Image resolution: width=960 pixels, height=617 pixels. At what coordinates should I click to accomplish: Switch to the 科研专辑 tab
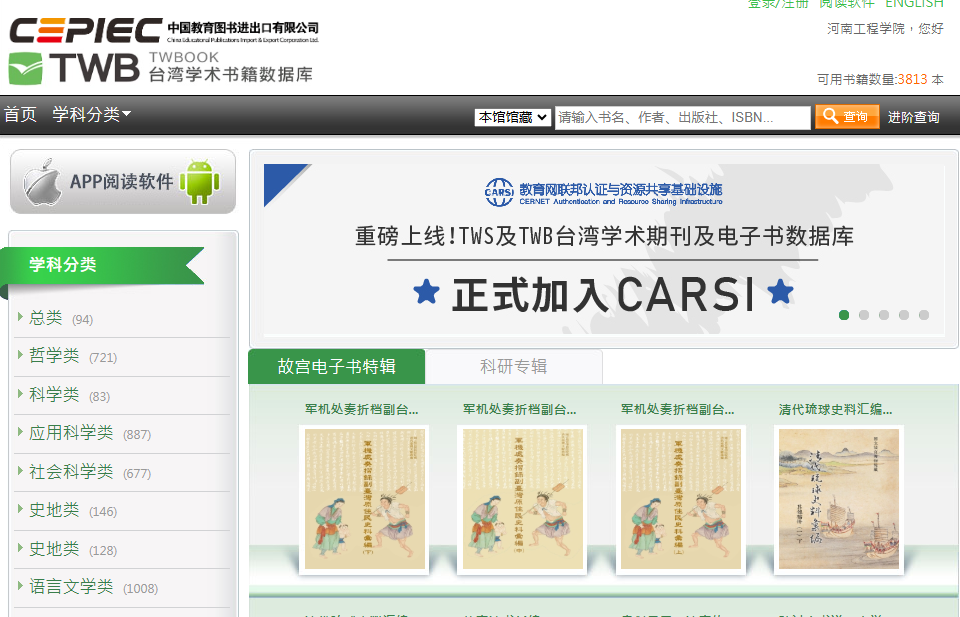(x=514, y=367)
